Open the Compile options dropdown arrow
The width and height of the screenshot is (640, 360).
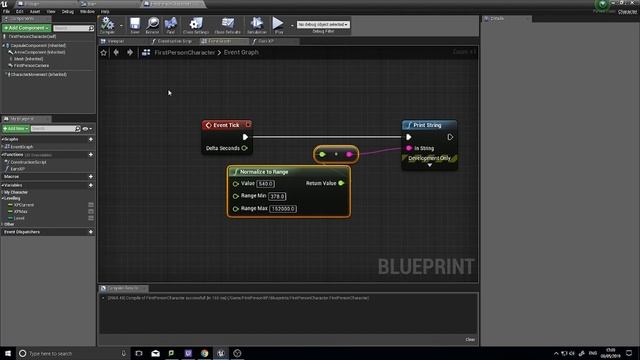coord(121,25)
